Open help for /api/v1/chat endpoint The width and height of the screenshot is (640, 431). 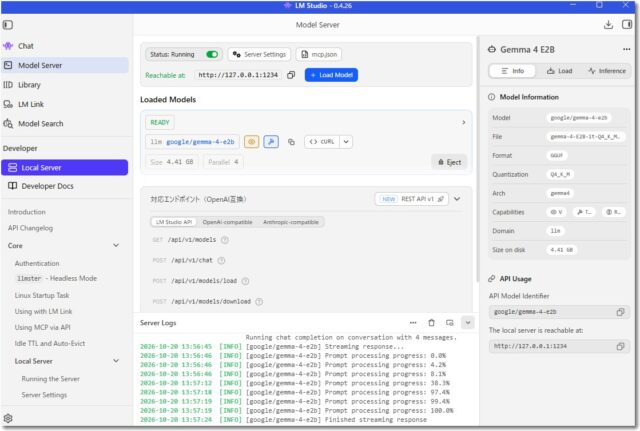221,260
